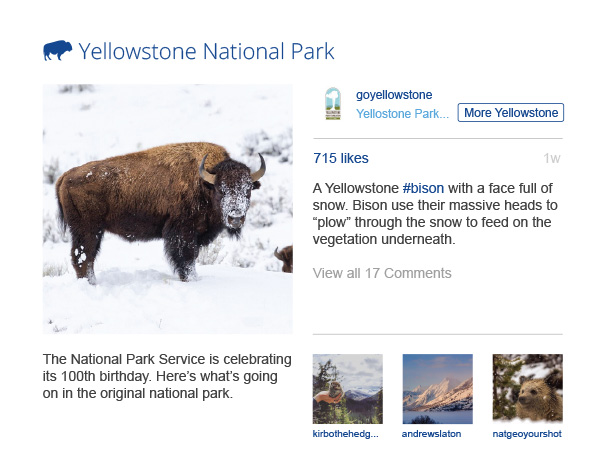Follow the #bison hashtag link
The image size is (600, 465).
423,188
